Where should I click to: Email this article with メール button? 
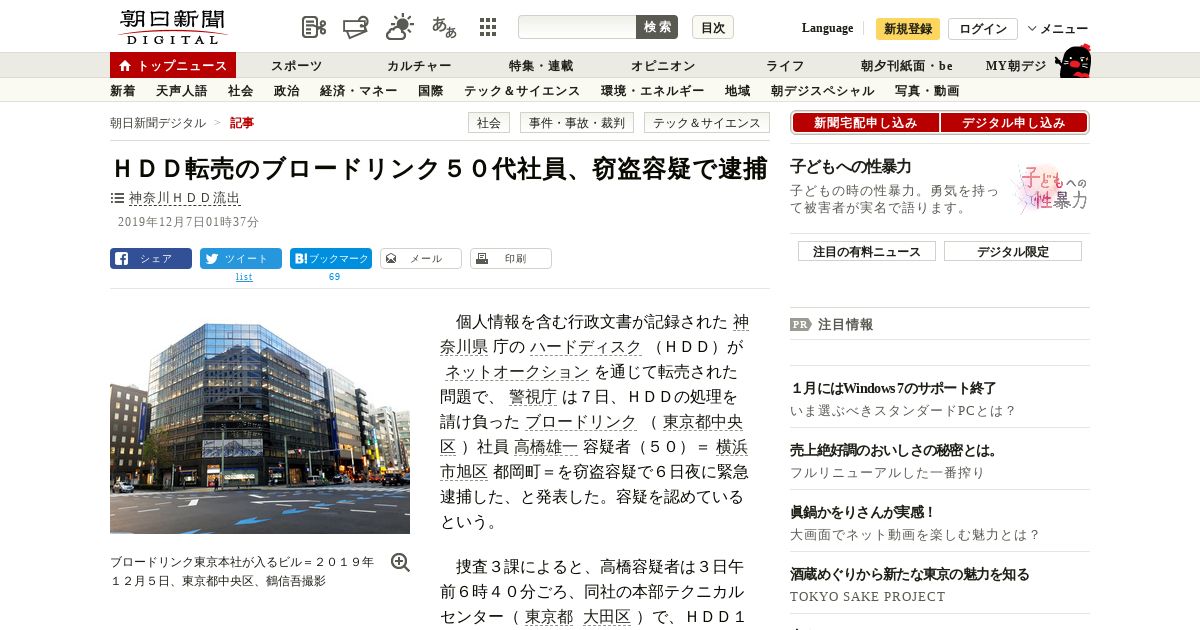tap(421, 258)
